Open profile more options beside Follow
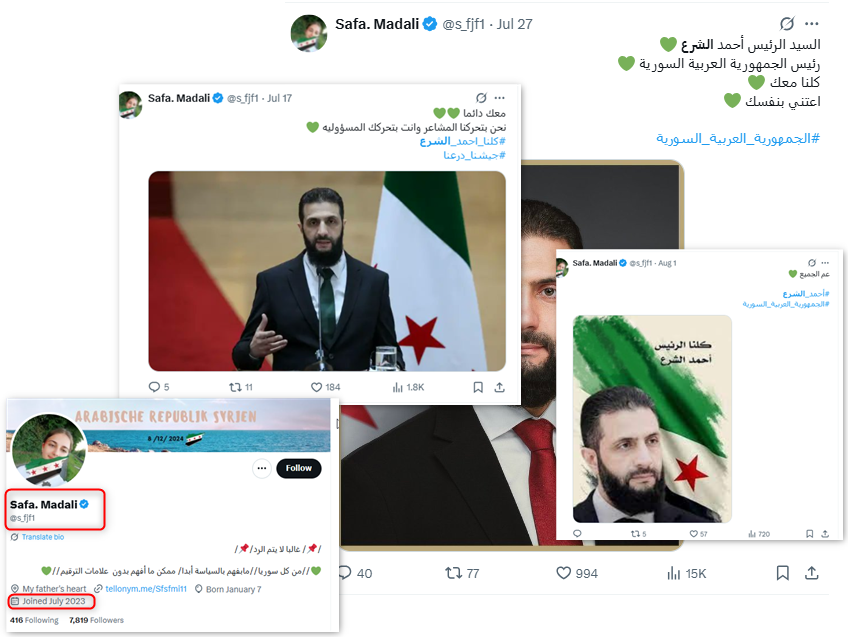848x637 pixels. (262, 468)
